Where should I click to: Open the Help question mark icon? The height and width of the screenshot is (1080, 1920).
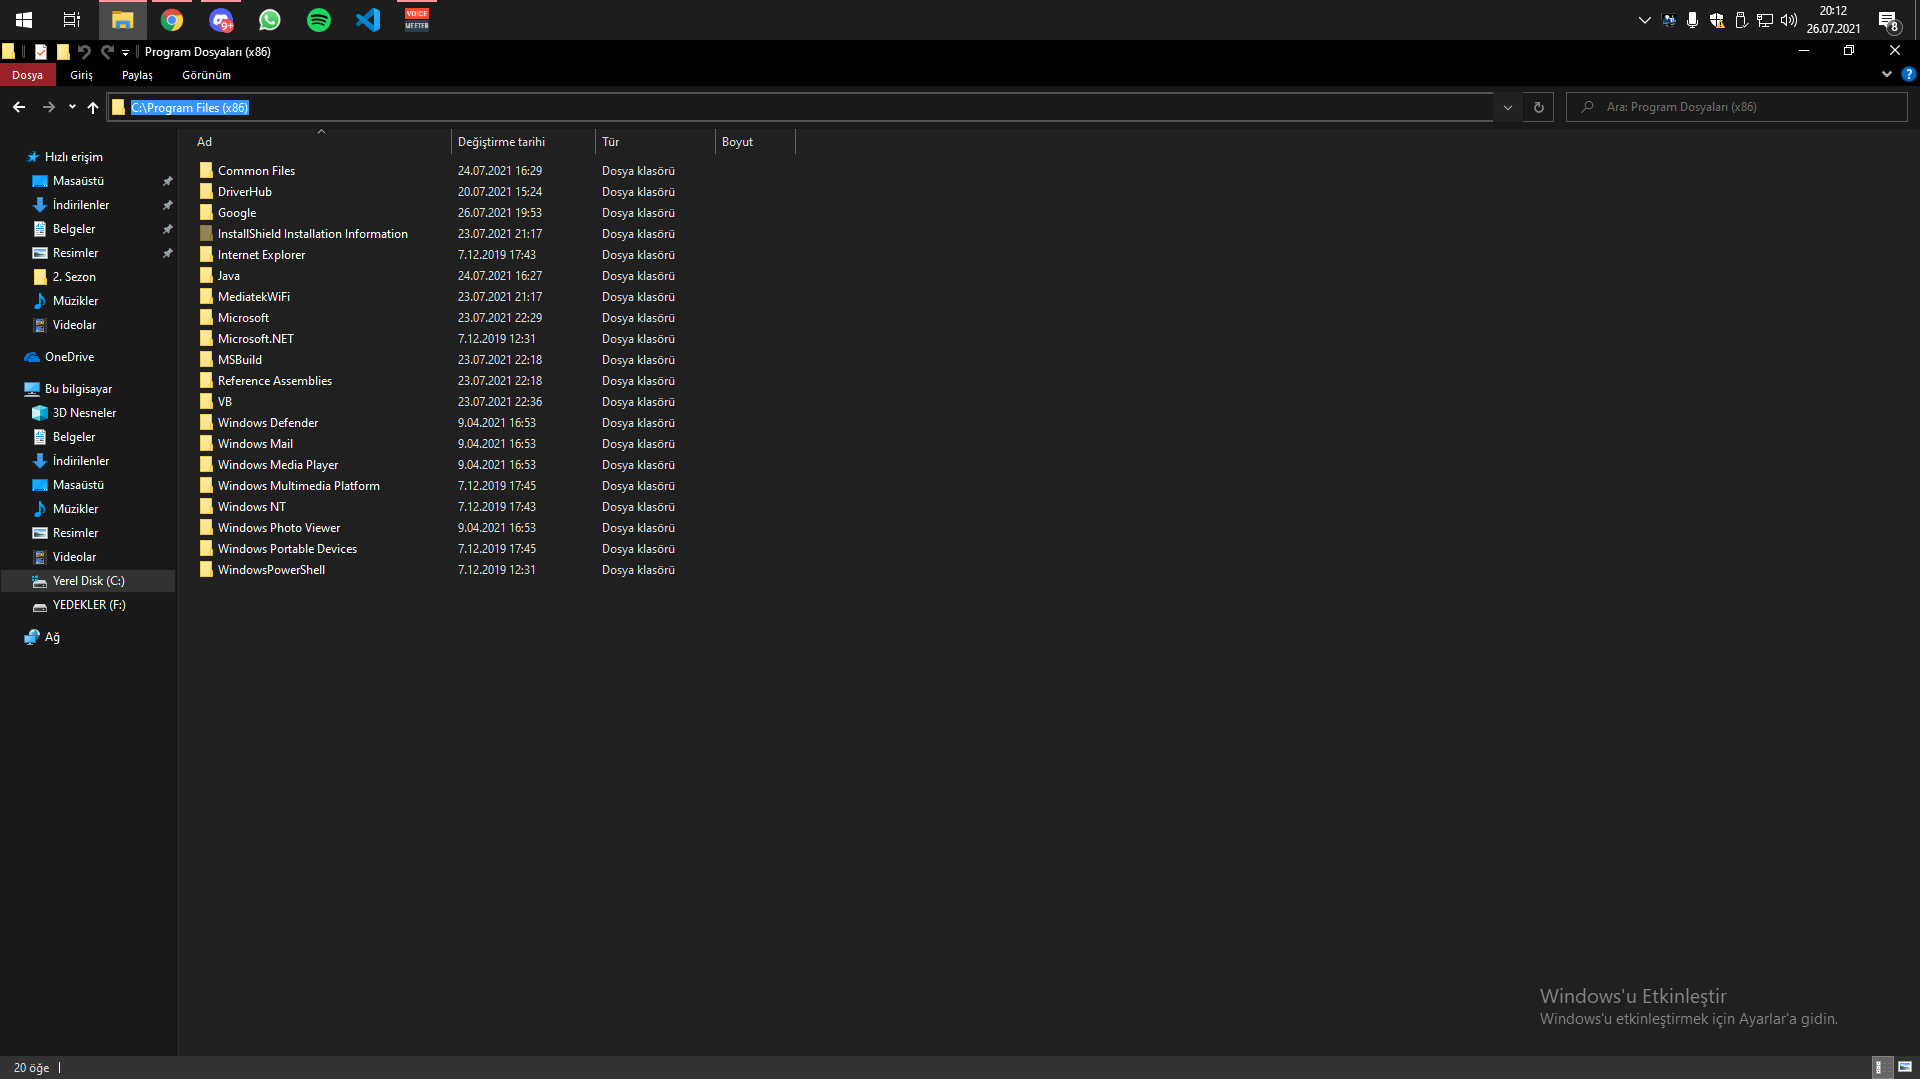(x=1908, y=74)
